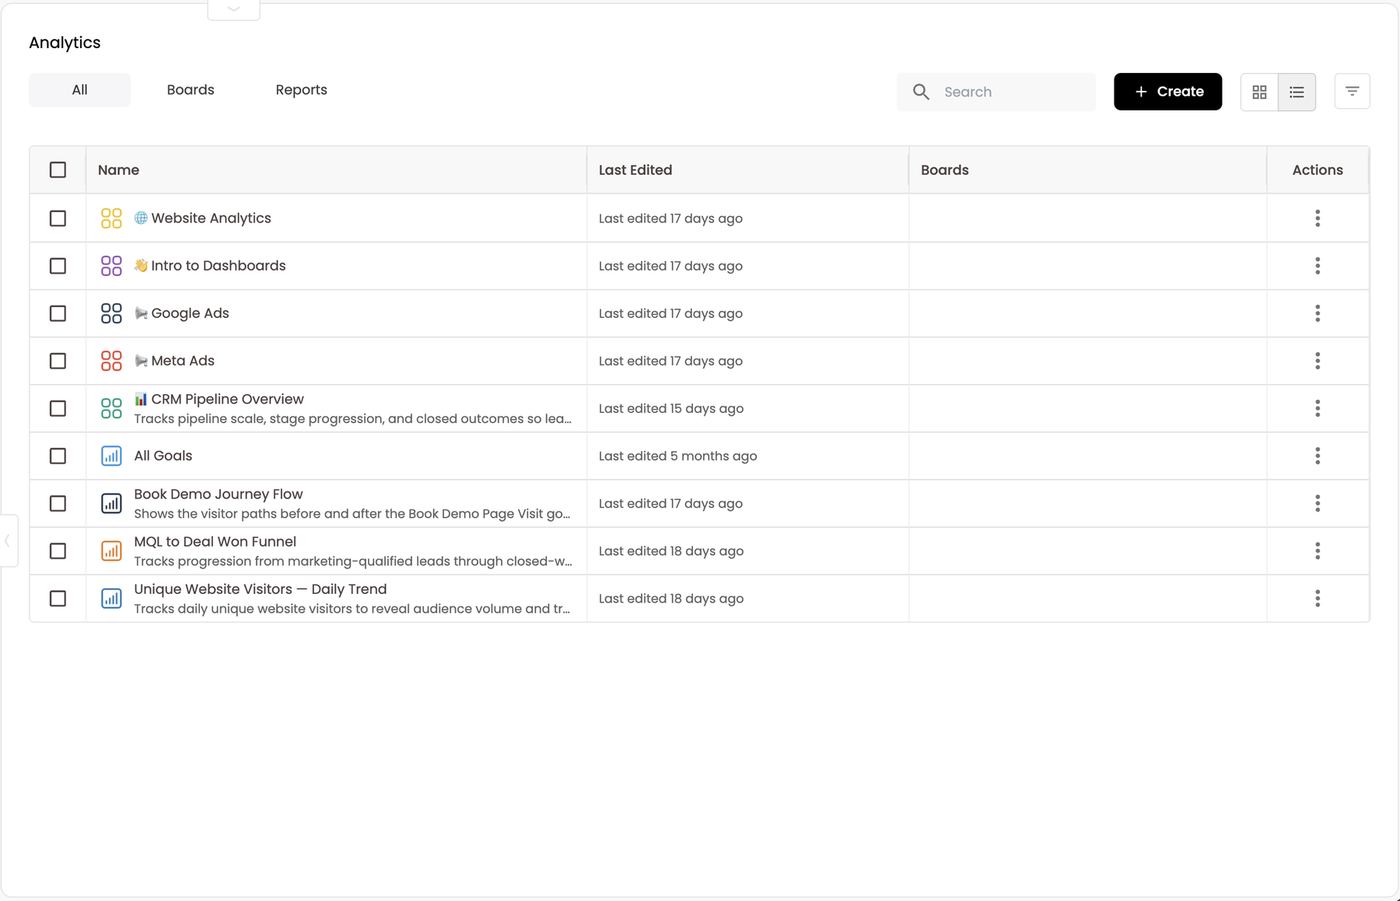Show the All tab

(x=80, y=90)
